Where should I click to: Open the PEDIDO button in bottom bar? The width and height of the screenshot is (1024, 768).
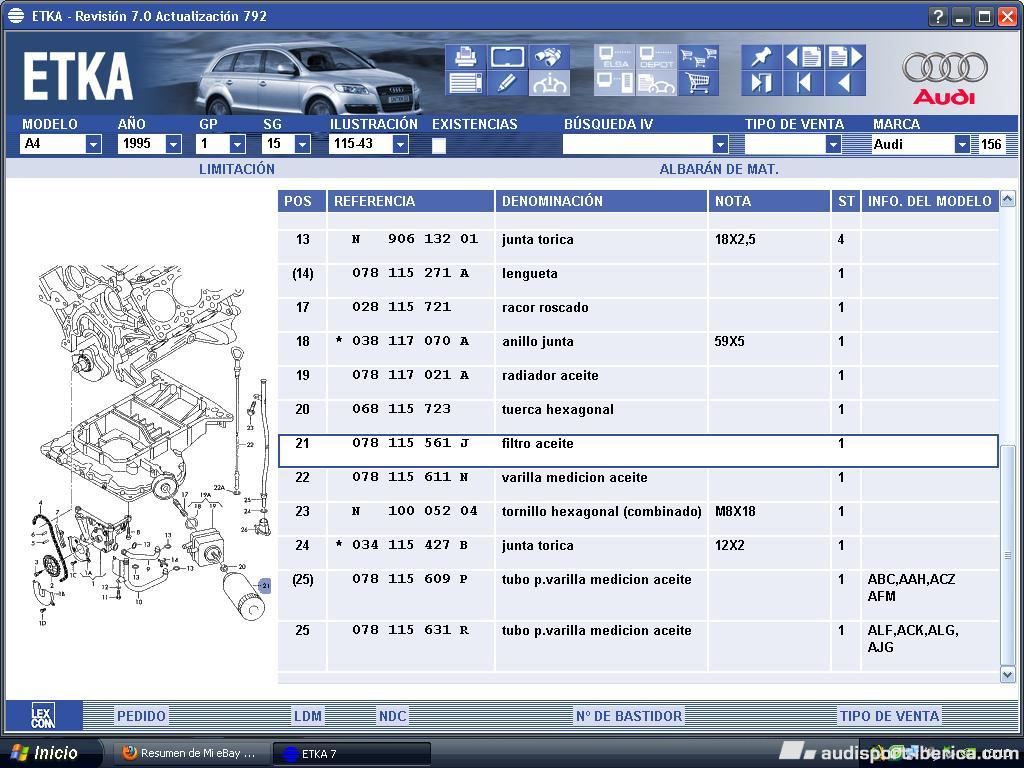point(141,716)
